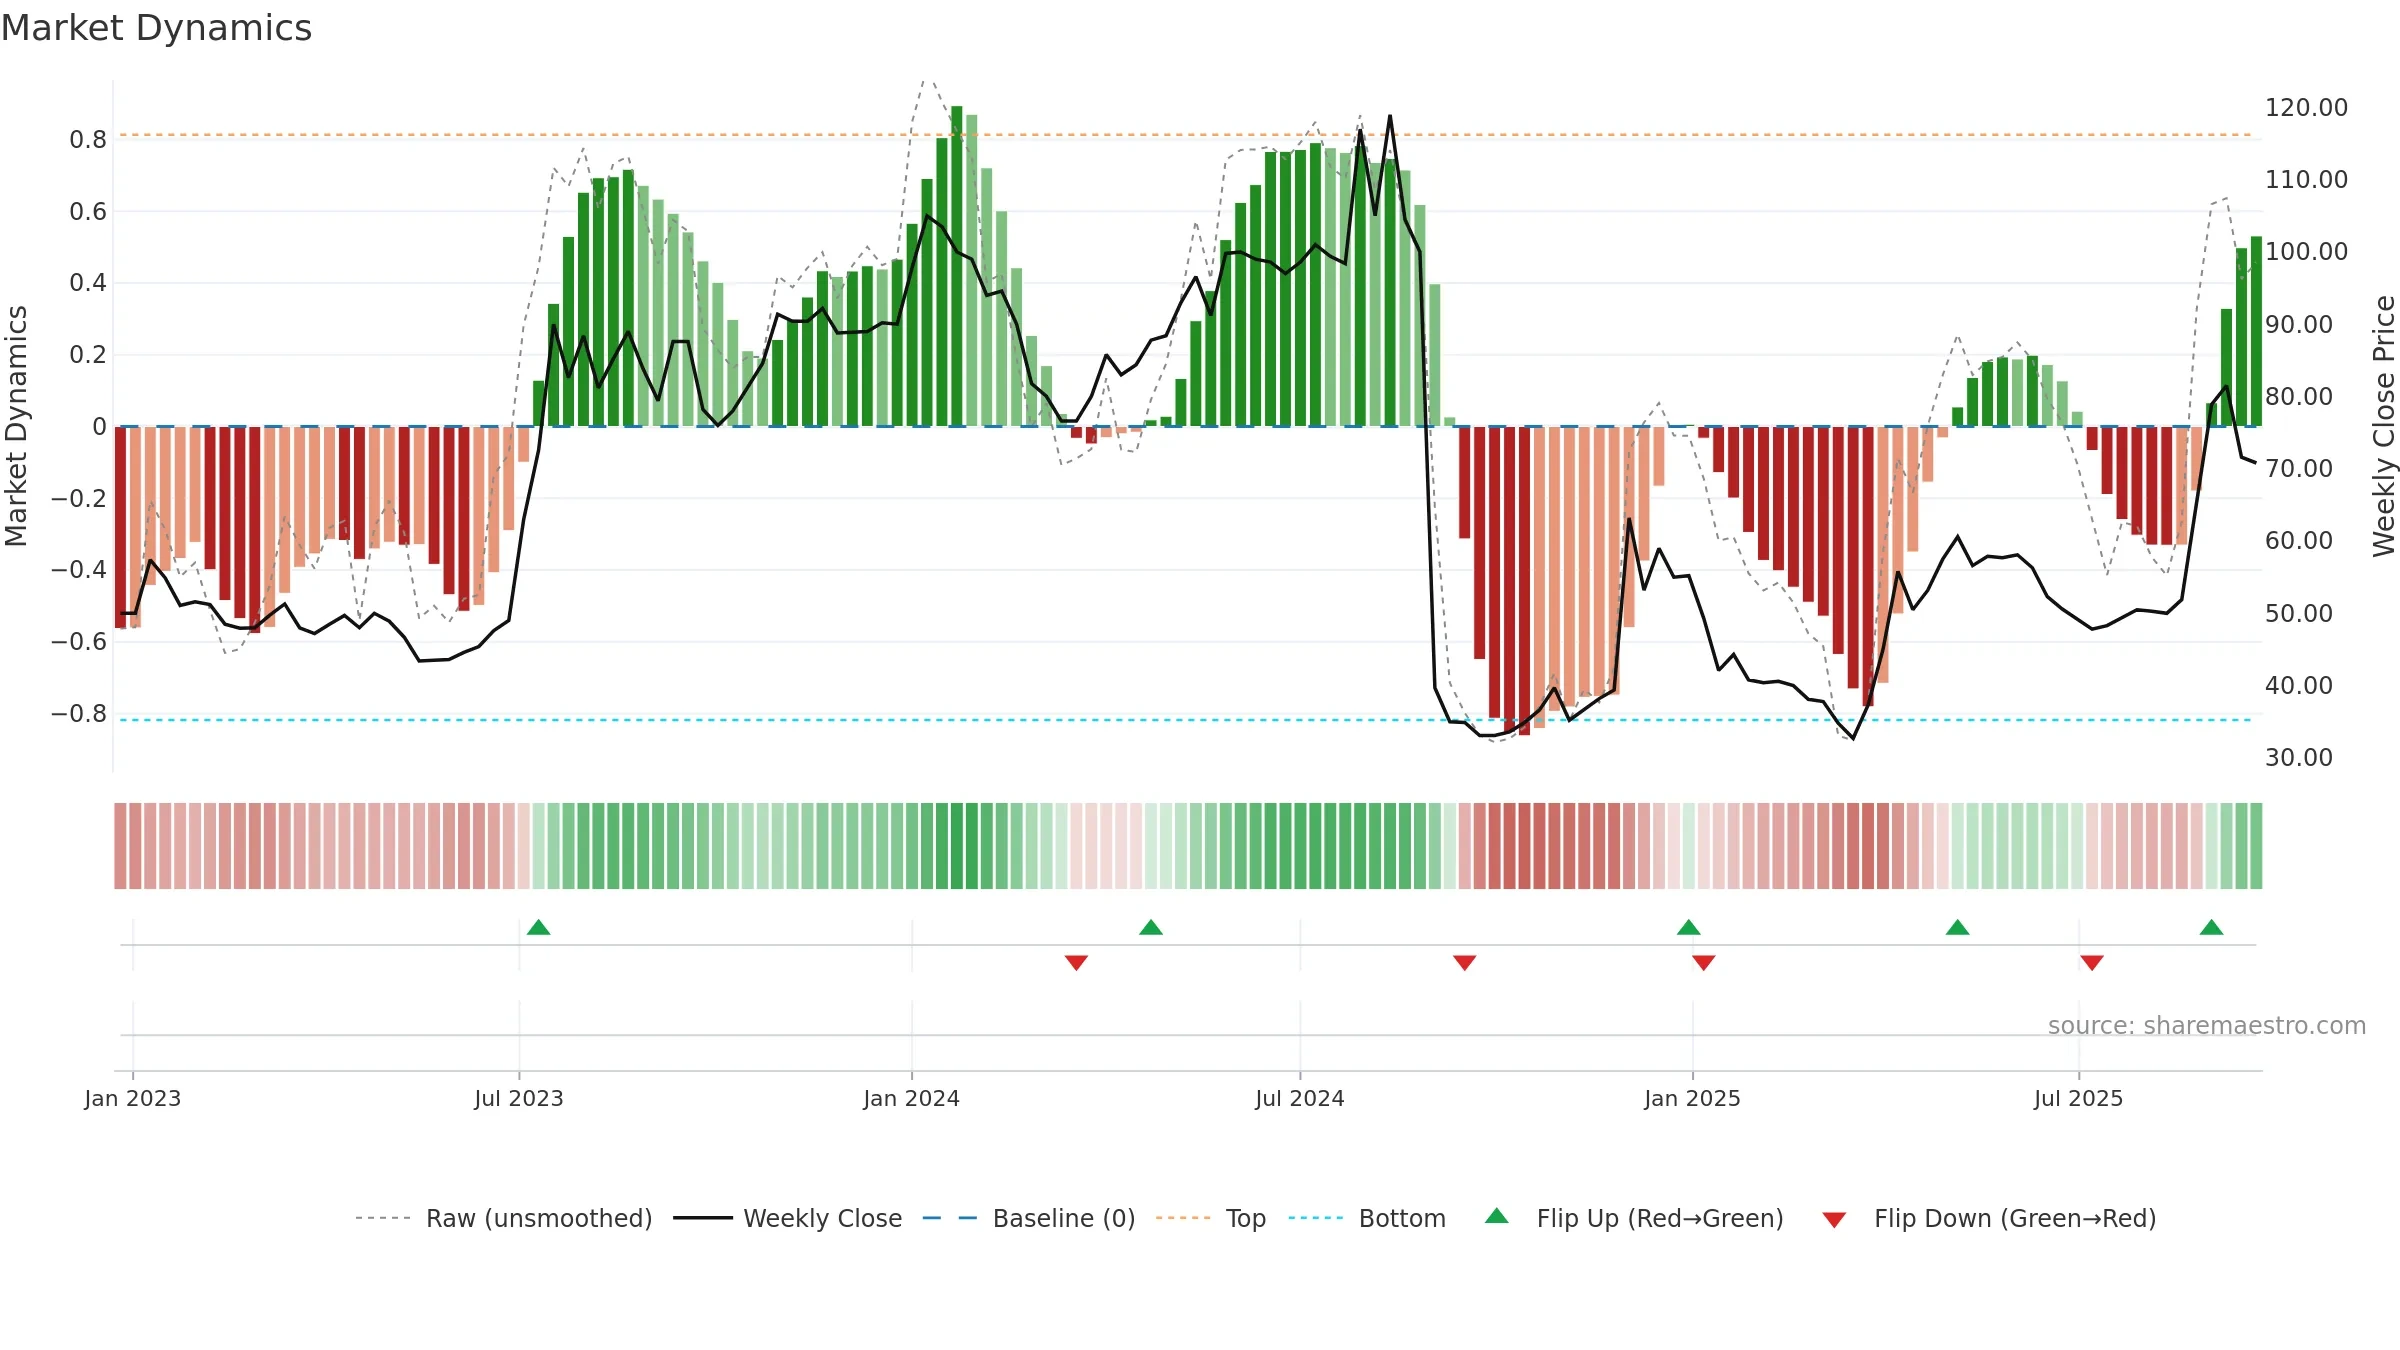Click the 60.00 price tick label
2400x1350 pixels.
point(2299,540)
